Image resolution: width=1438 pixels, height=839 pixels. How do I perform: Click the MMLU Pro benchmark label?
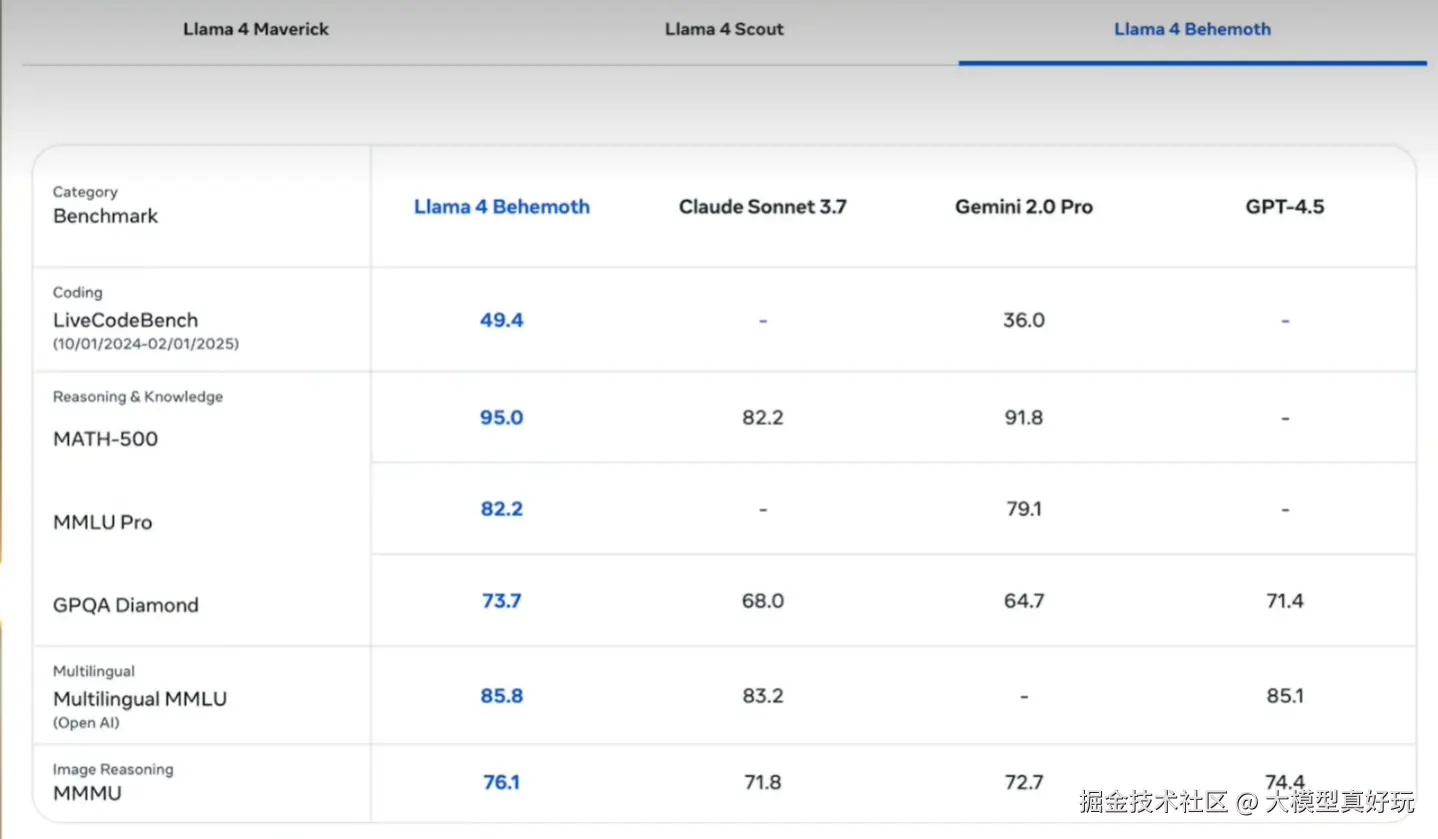pyautogui.click(x=102, y=522)
